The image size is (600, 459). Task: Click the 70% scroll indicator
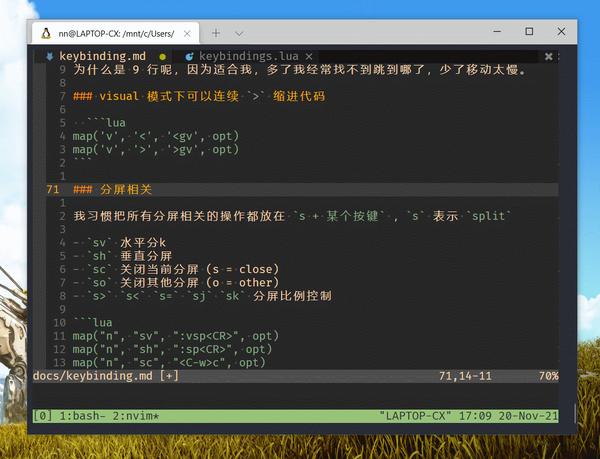548,376
